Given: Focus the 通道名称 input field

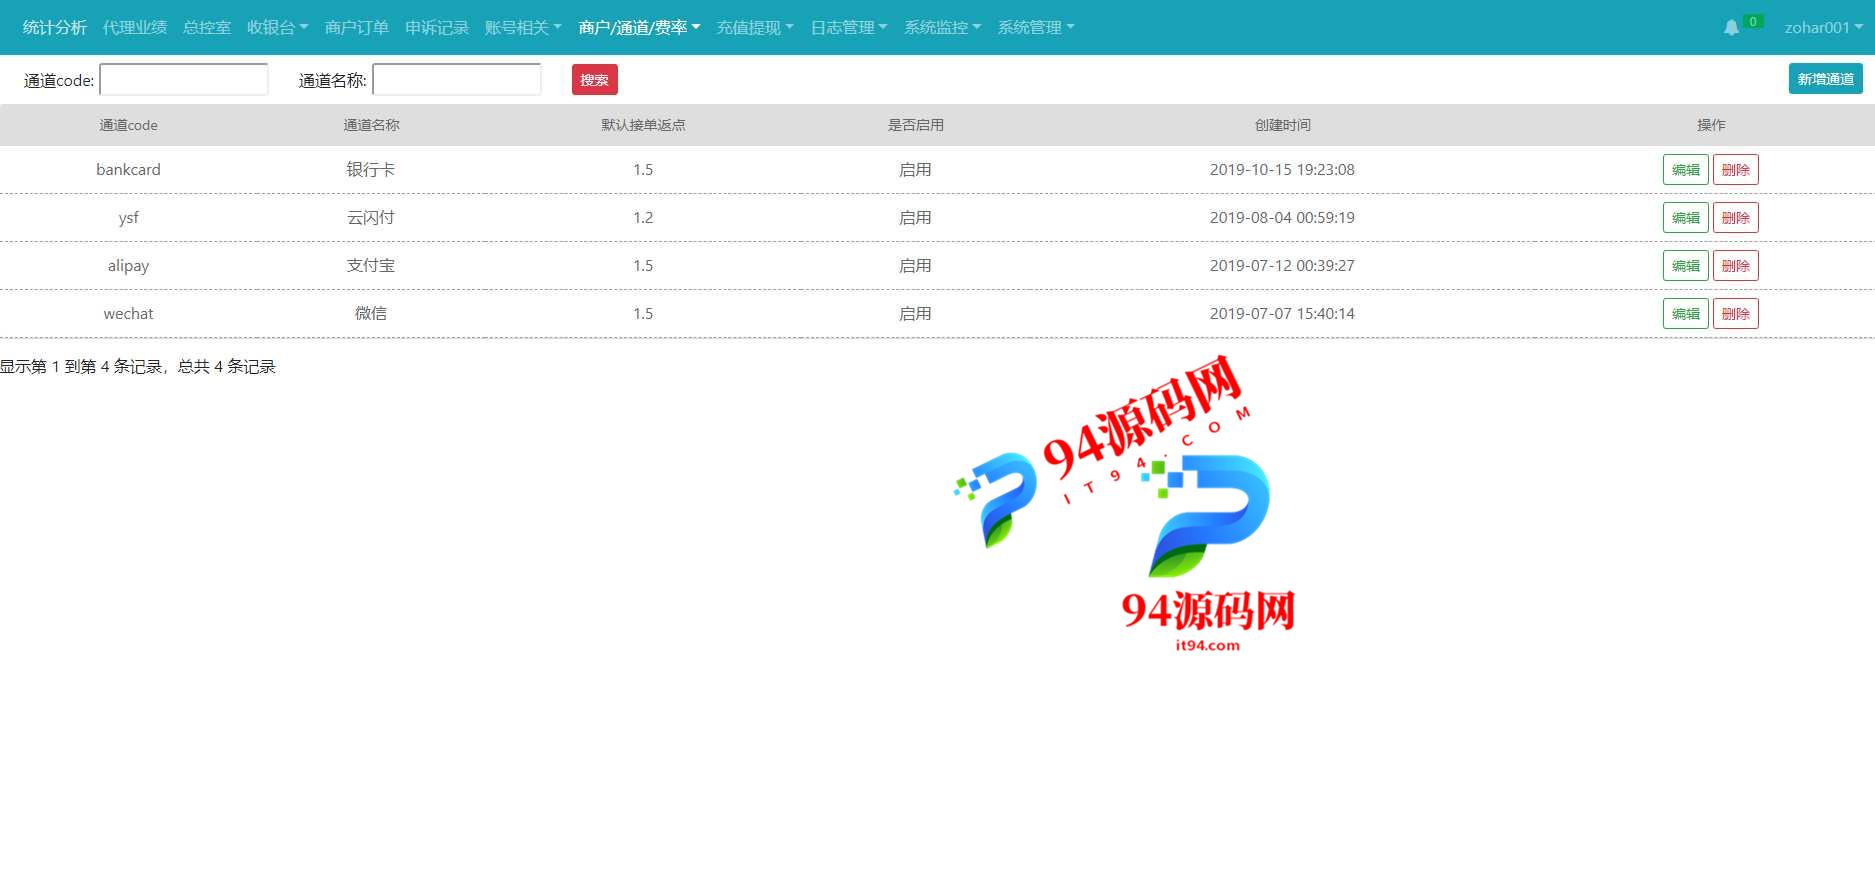Looking at the screenshot, I should point(457,79).
